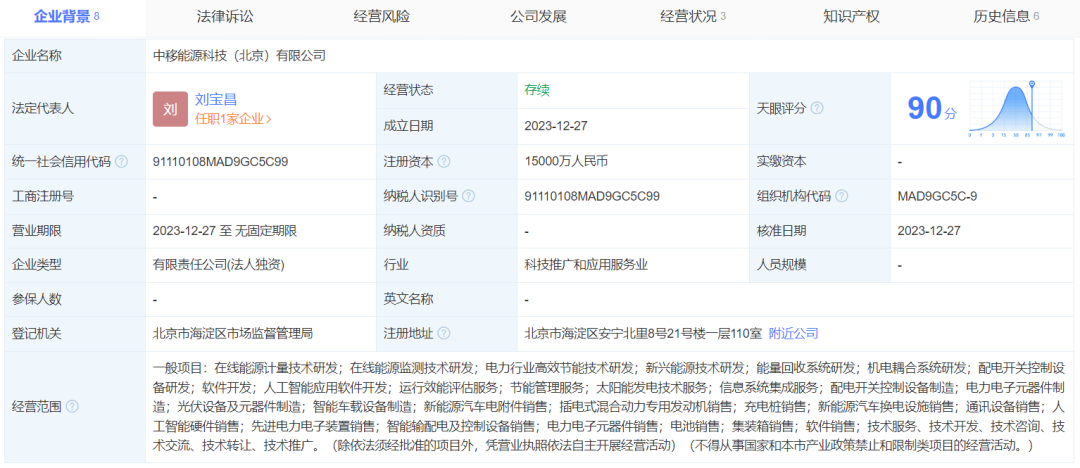
Task: Click the 纳税人资质 label
Action: (415, 231)
